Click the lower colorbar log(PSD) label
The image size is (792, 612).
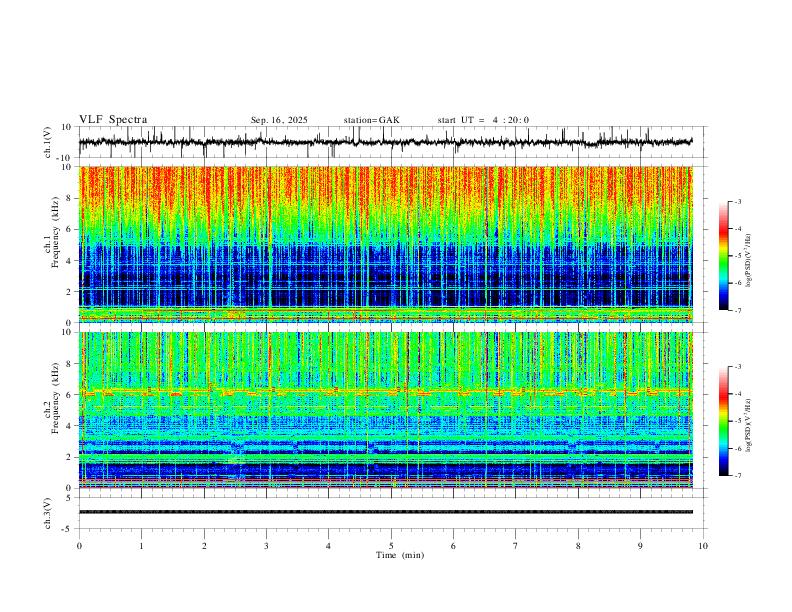[749, 425]
